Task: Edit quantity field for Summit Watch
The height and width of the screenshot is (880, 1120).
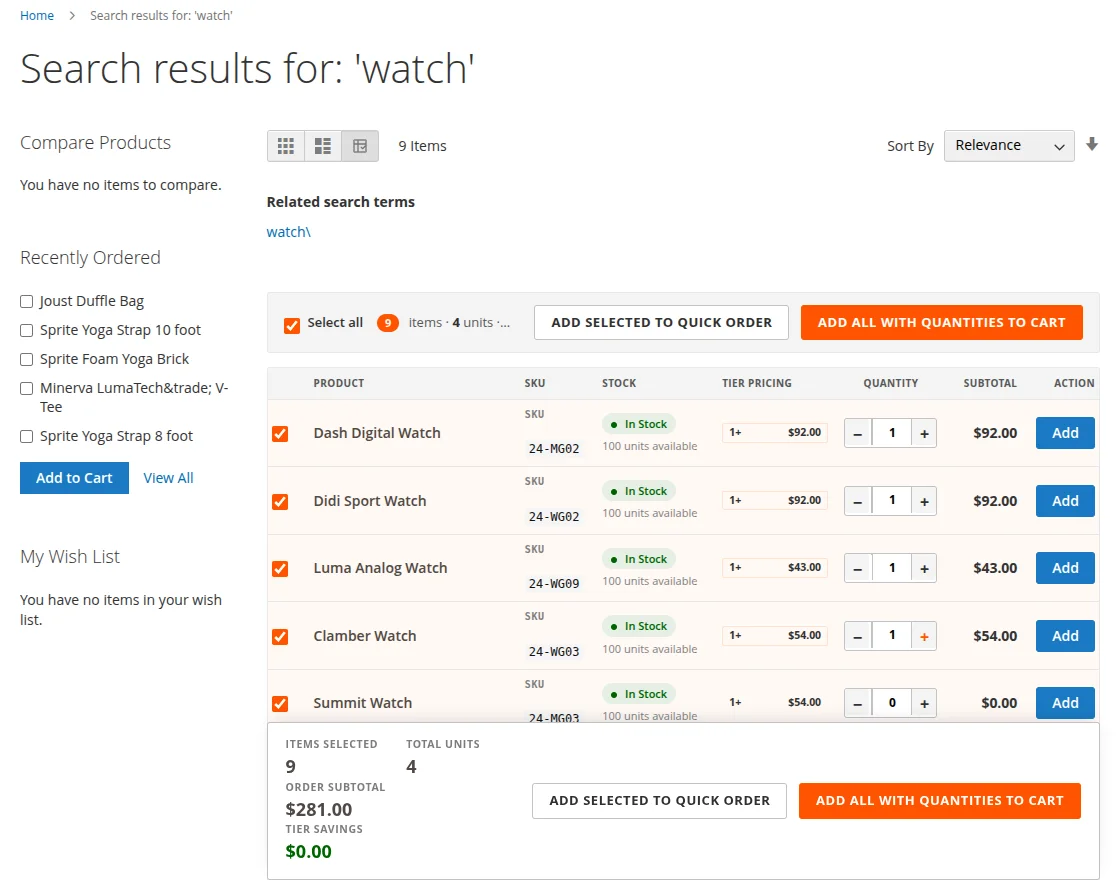Action: click(891, 703)
